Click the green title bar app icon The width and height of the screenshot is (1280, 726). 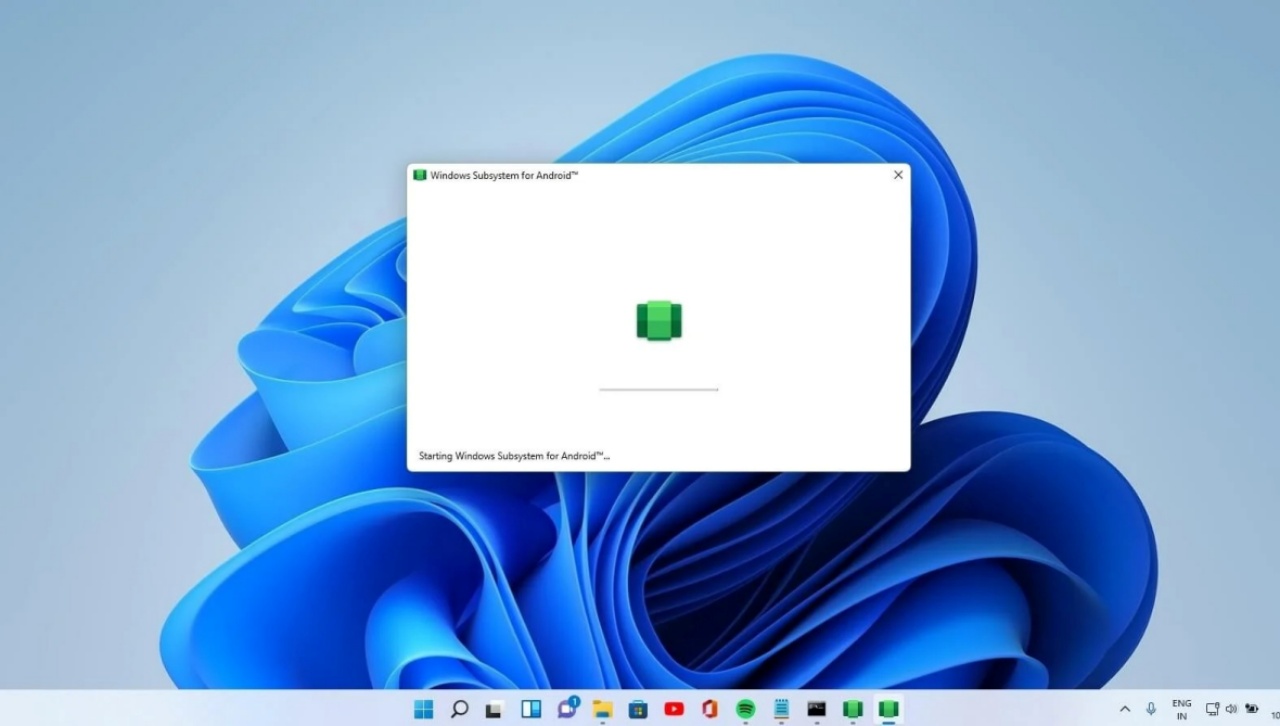[420, 175]
